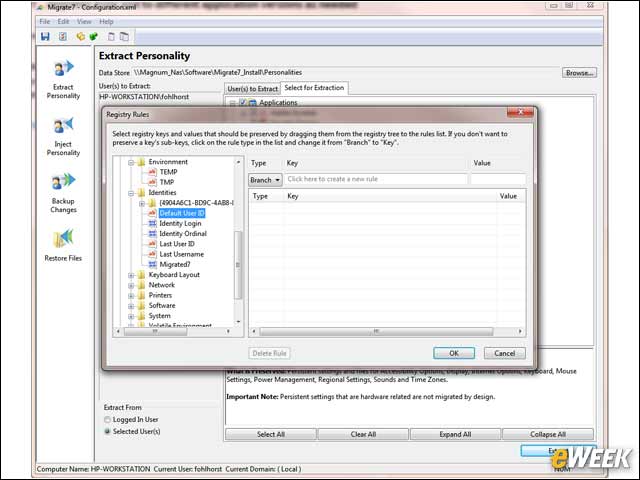Open Inject Personality in sidebar
The image size is (640, 480).
(63, 137)
